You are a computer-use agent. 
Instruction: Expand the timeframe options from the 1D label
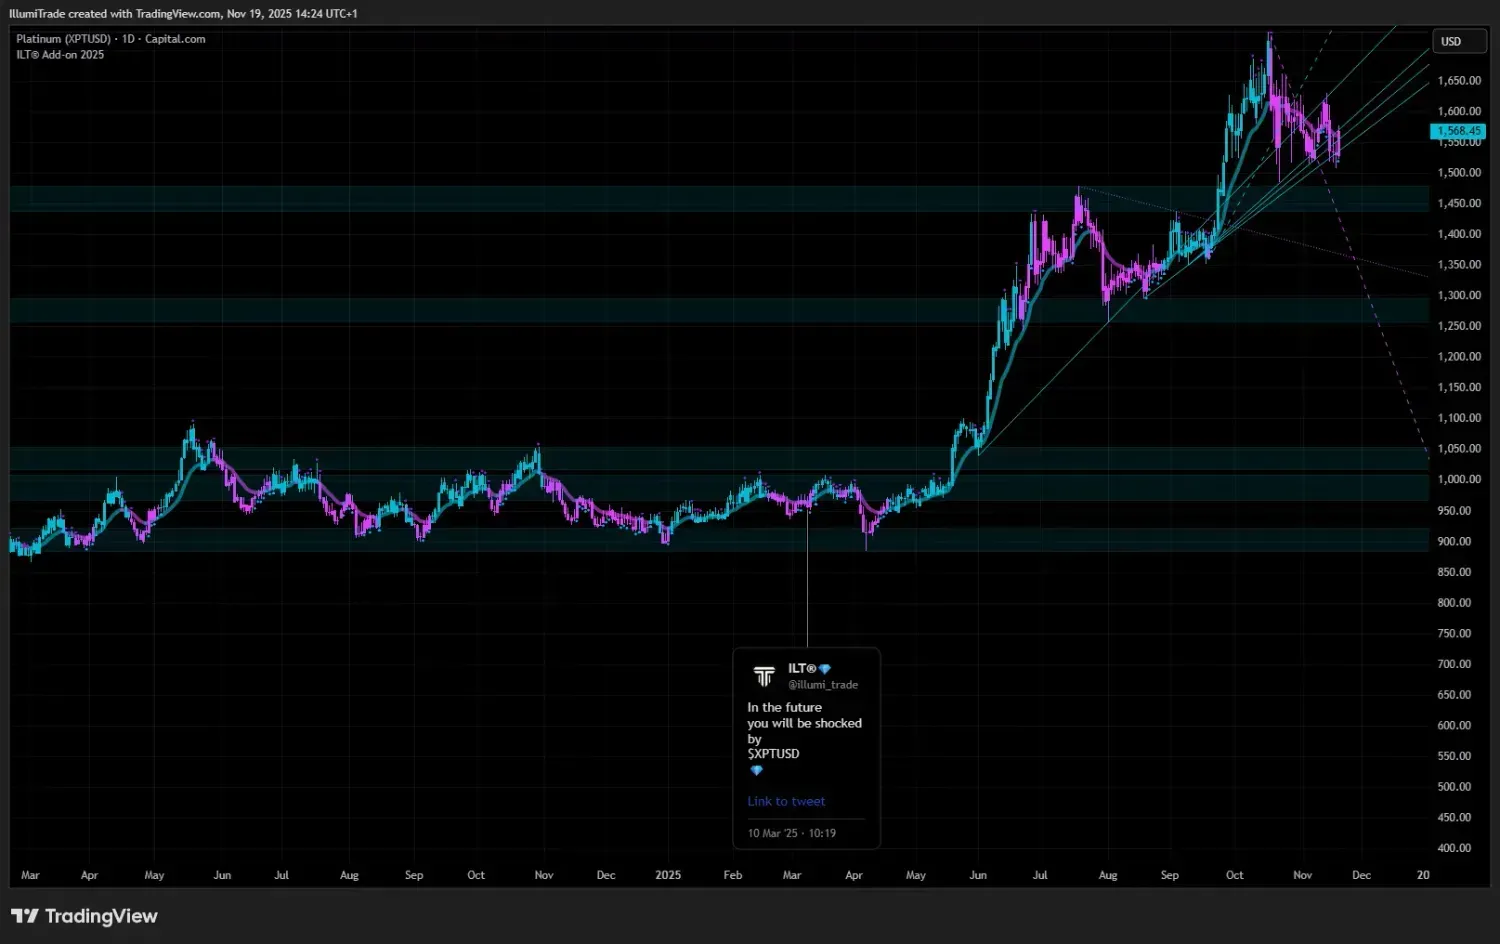(x=130, y=38)
